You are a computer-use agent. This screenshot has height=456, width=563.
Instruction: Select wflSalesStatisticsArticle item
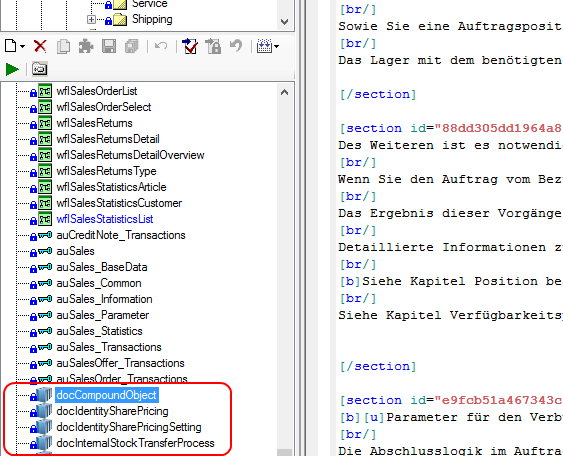click(x=111, y=187)
